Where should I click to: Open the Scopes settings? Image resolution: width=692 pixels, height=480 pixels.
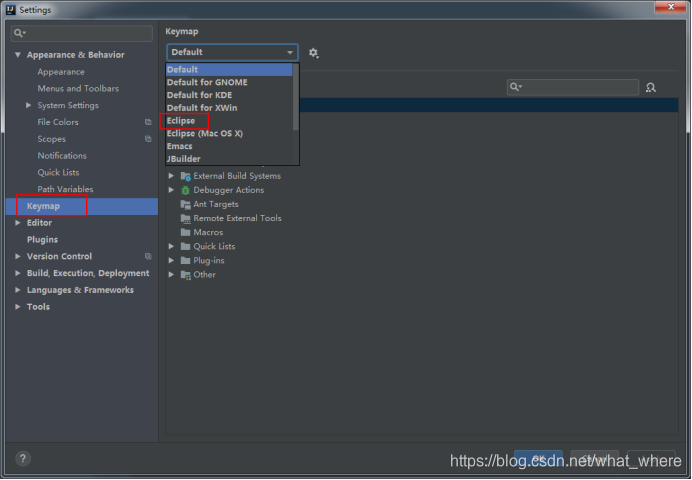point(52,139)
